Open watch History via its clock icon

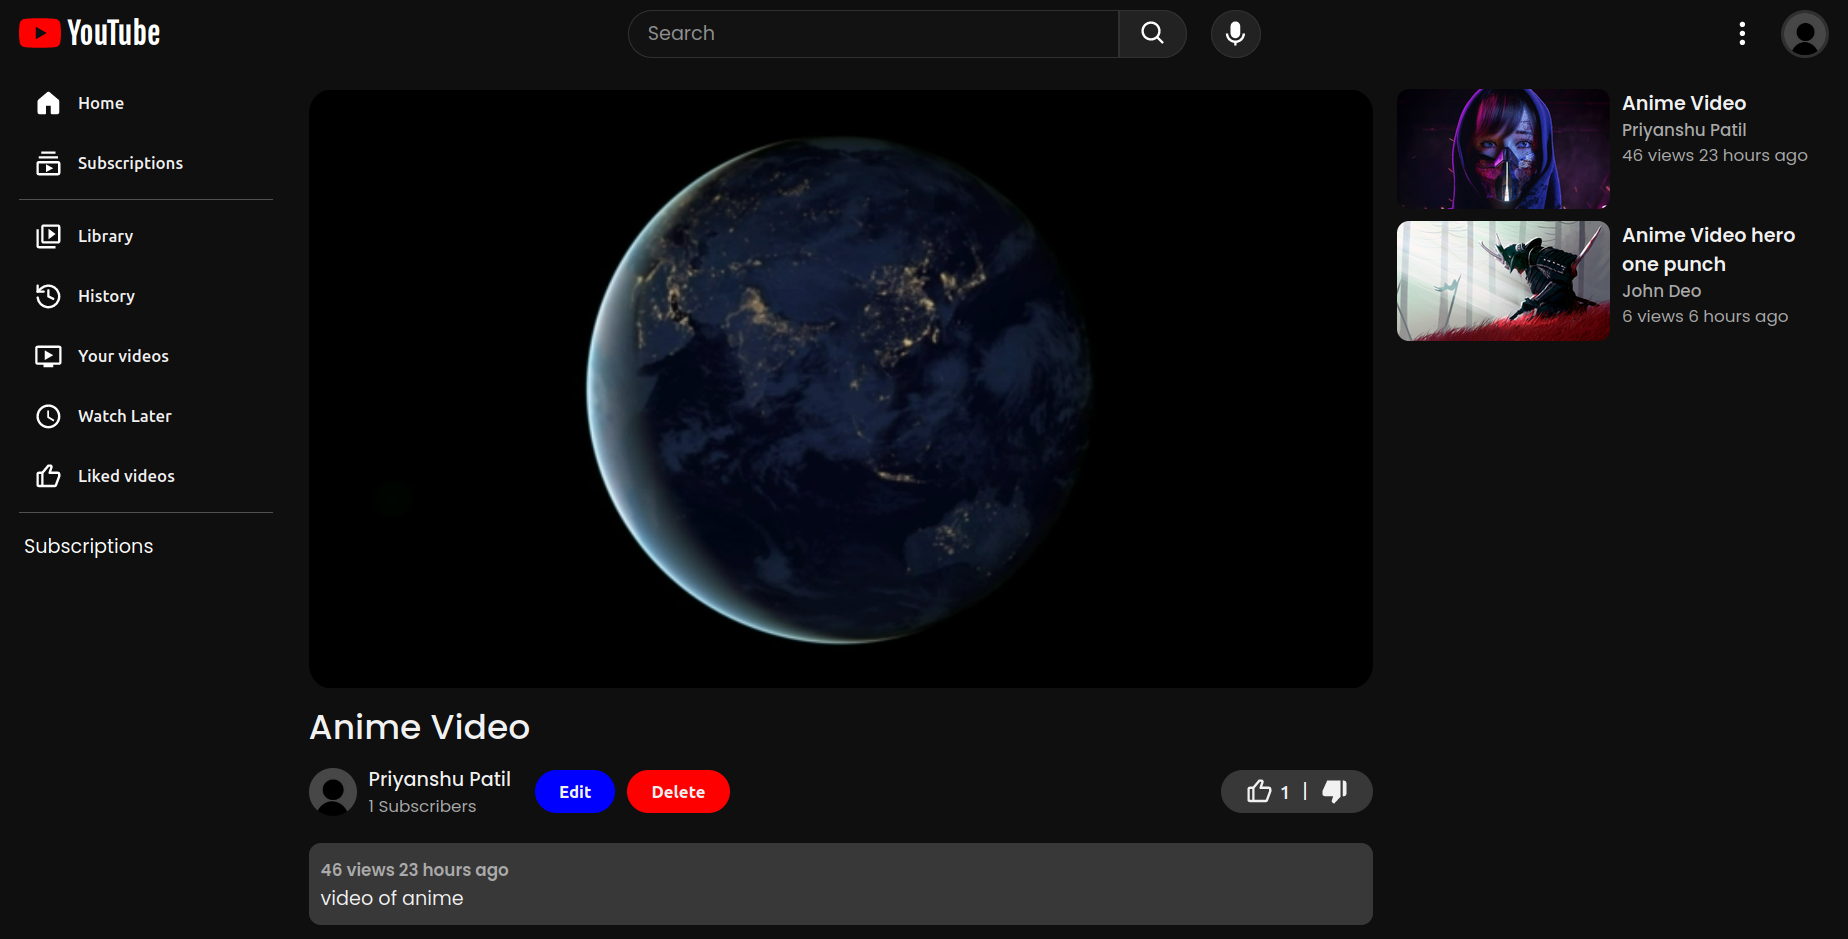coord(48,296)
